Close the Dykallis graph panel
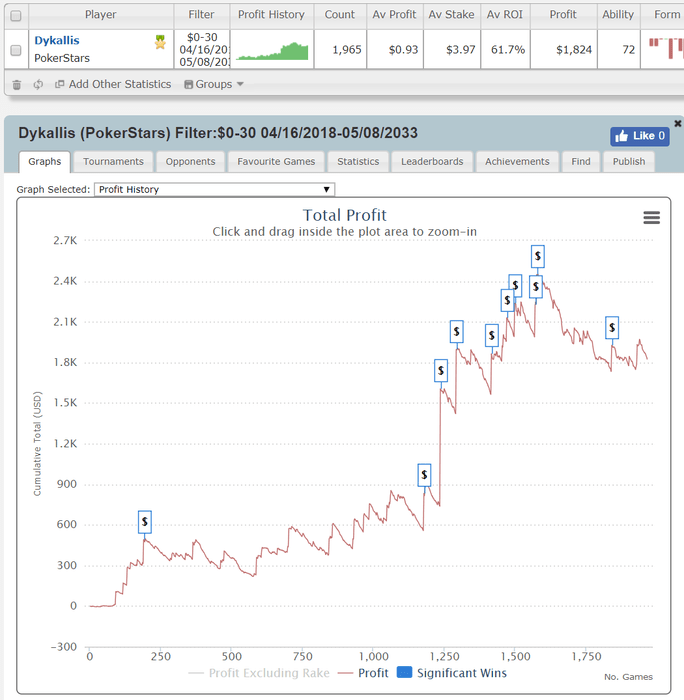Screen dimensions: 684x700 point(677,123)
